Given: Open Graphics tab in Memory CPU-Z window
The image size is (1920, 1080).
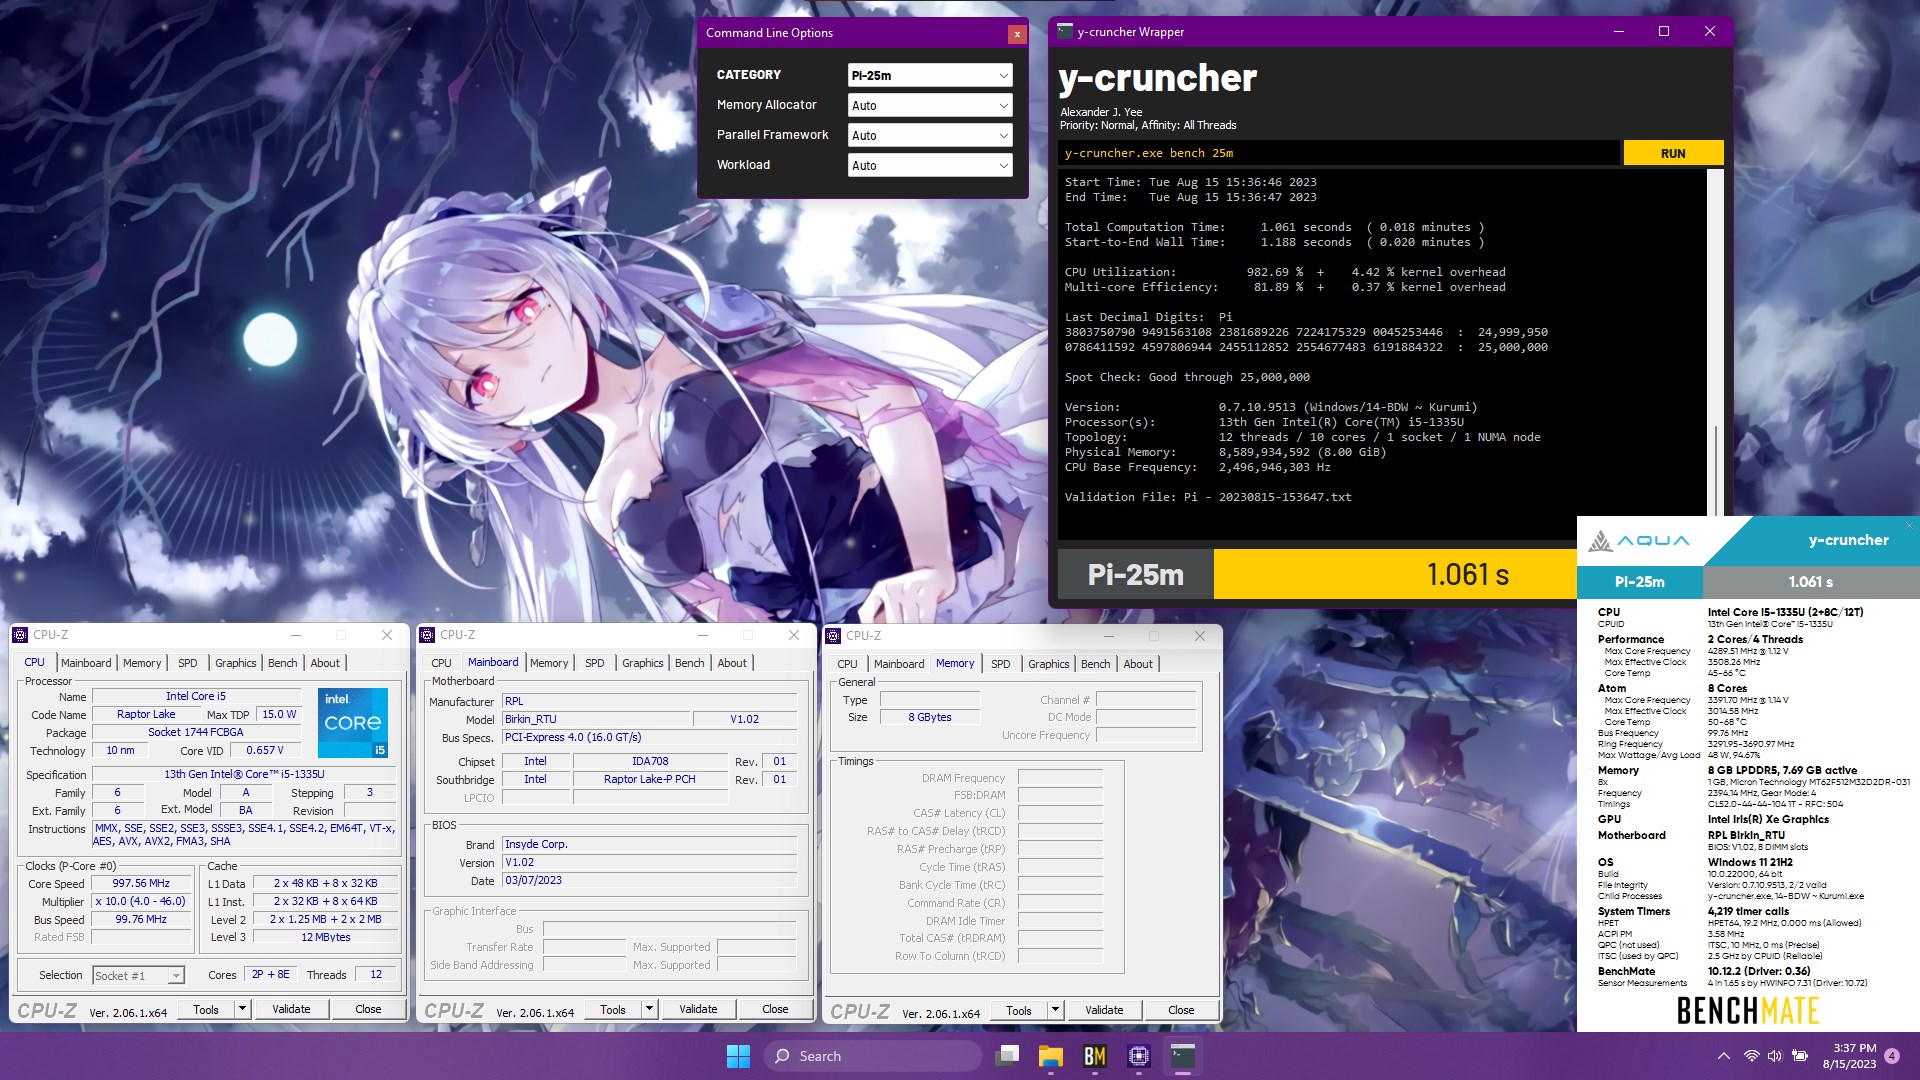Looking at the screenshot, I should coord(1048,664).
